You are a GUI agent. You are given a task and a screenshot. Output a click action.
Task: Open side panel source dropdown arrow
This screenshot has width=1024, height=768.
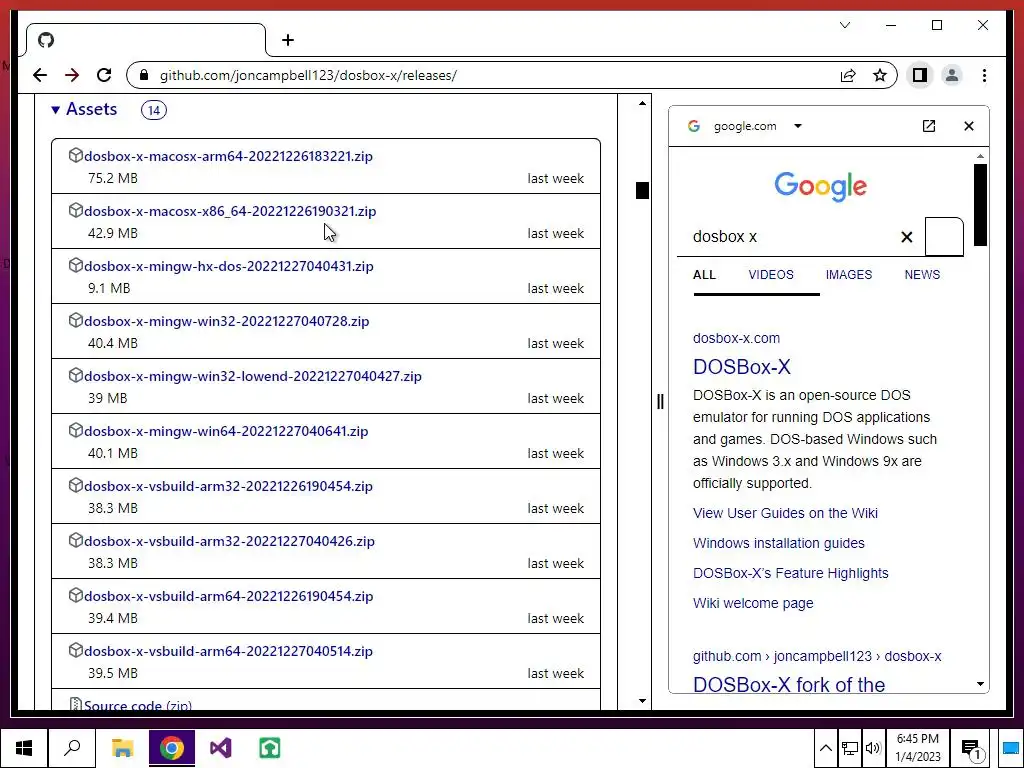coord(797,126)
